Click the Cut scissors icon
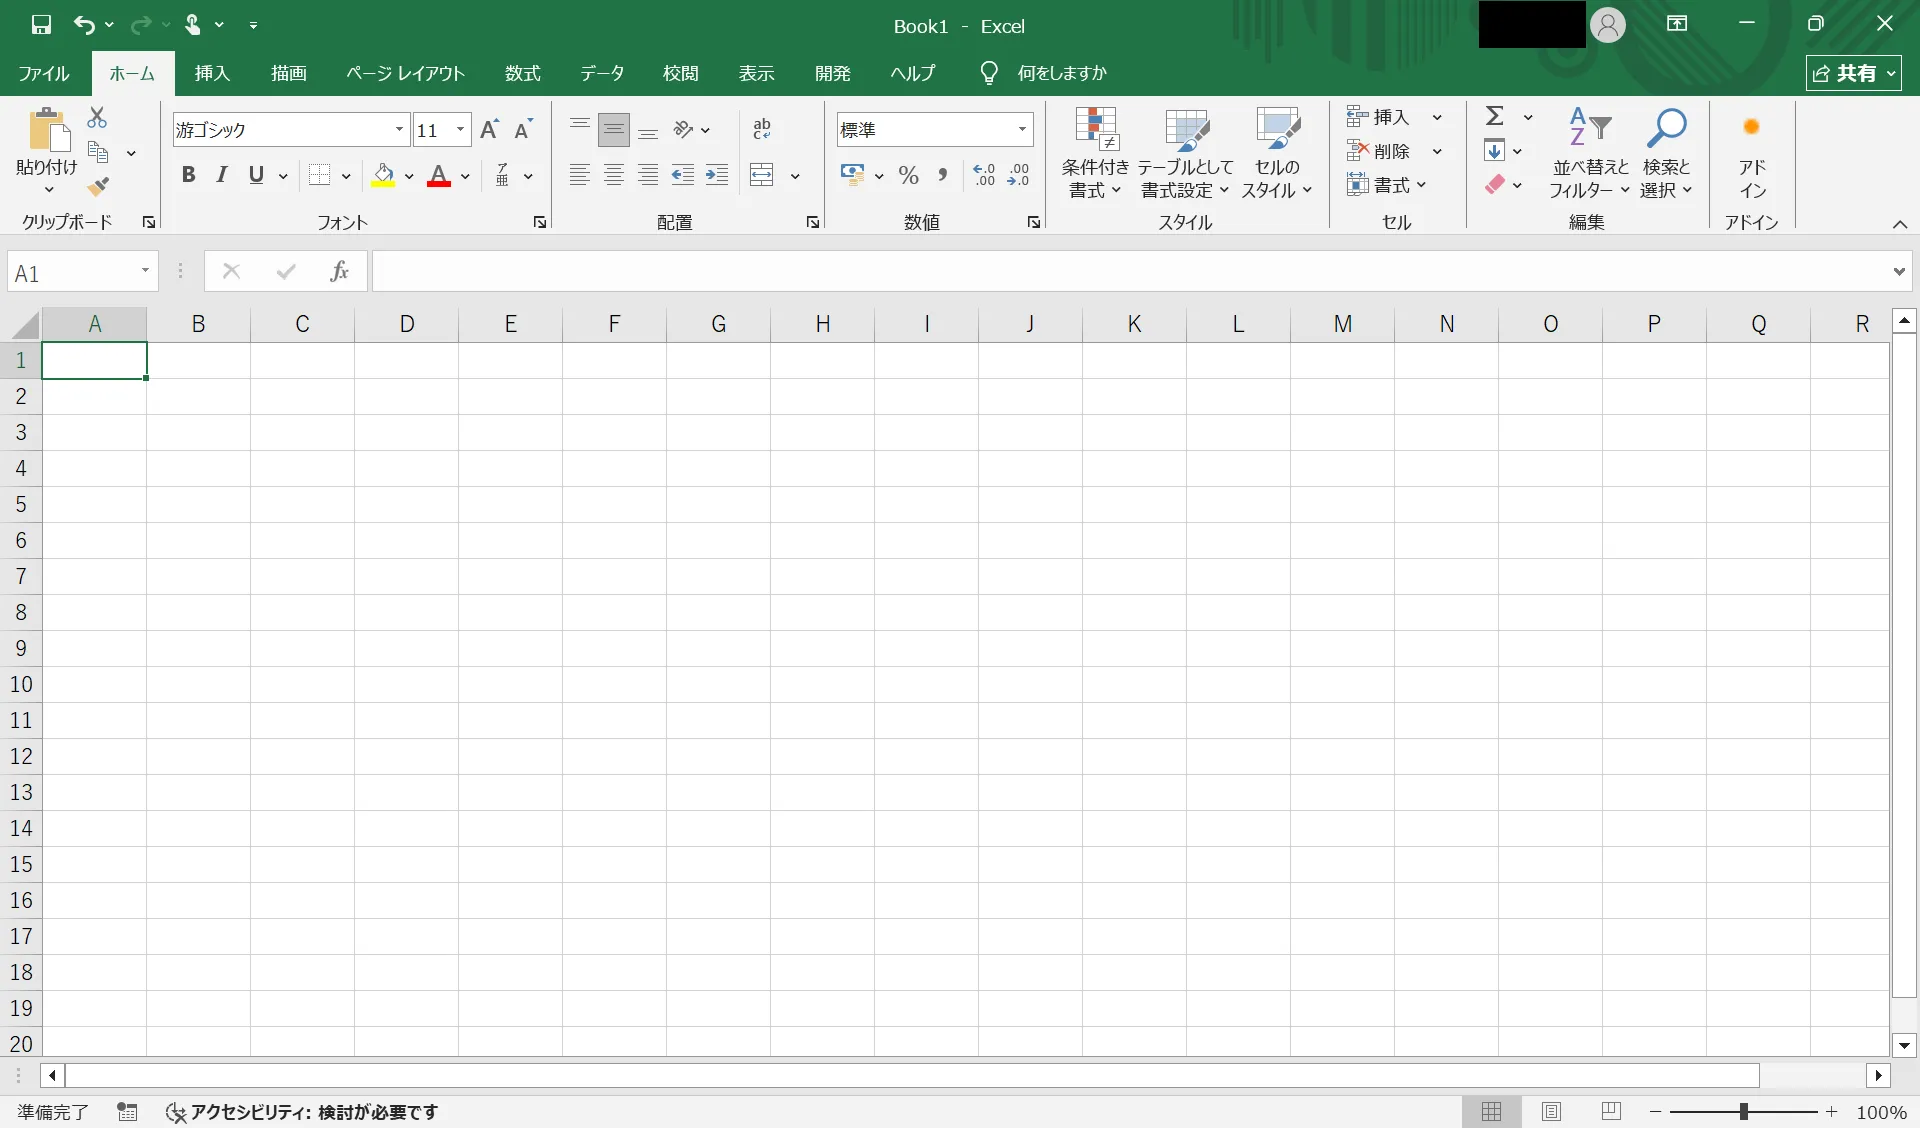1920x1128 pixels. (97, 118)
